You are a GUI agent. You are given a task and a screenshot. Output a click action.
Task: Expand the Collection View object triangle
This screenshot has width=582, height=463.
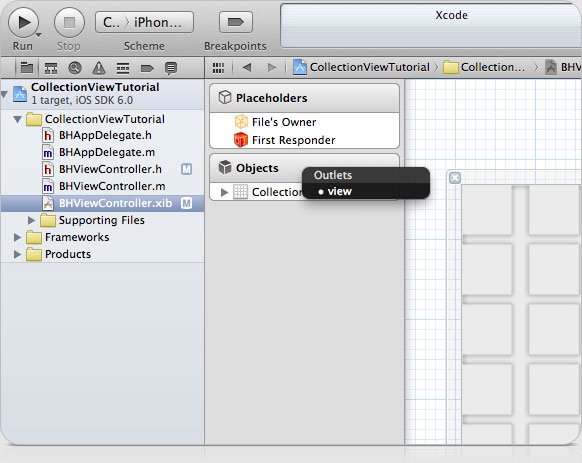coord(224,192)
